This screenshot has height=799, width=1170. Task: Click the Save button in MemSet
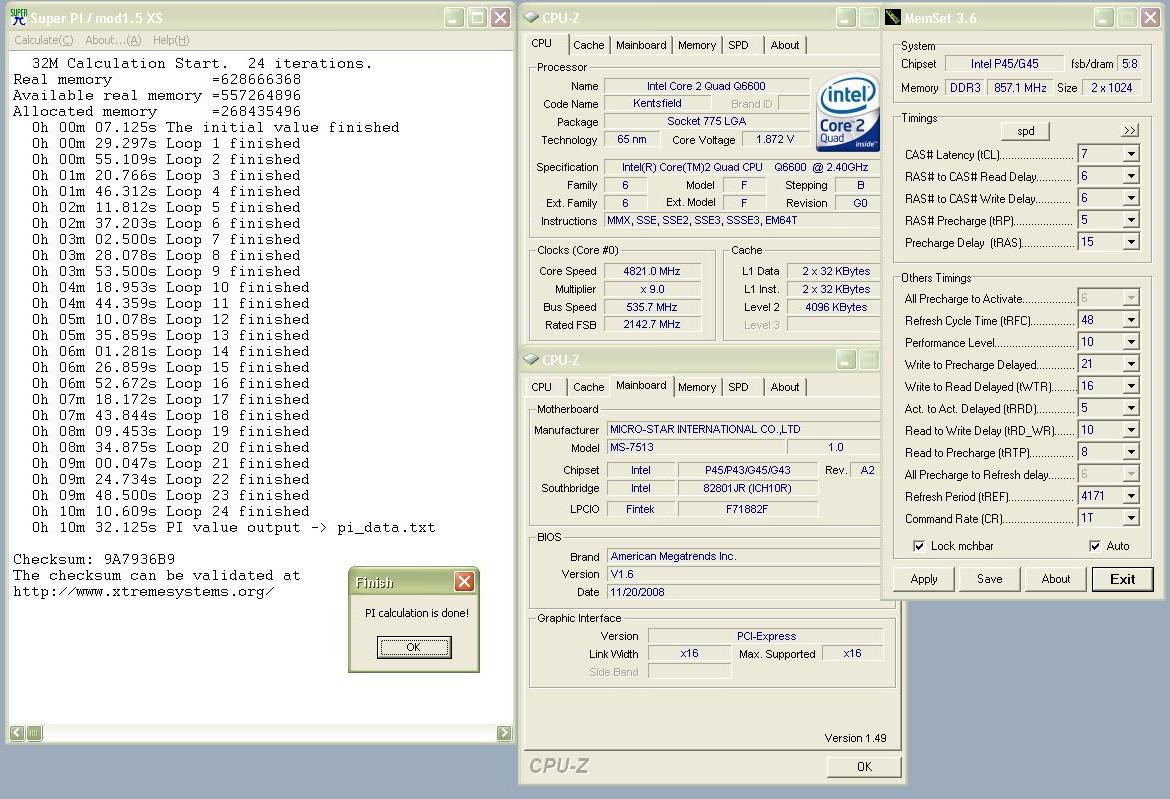click(x=989, y=579)
